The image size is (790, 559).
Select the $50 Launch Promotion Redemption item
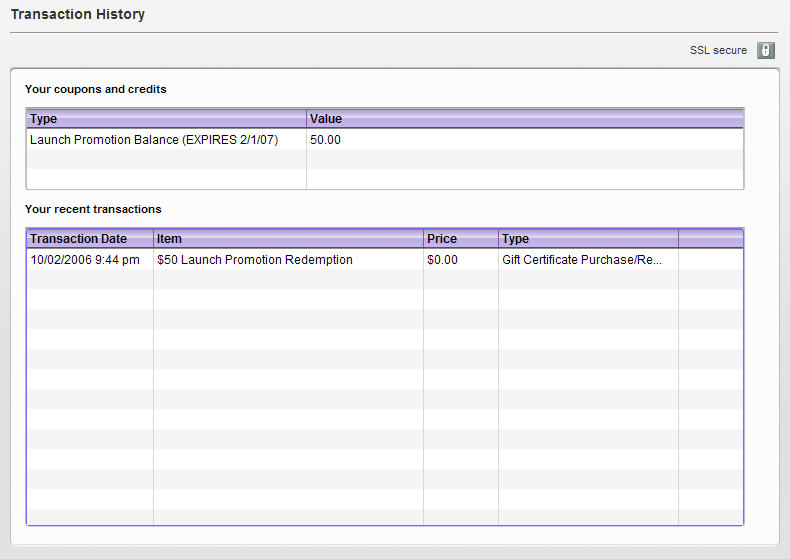[x=255, y=260]
